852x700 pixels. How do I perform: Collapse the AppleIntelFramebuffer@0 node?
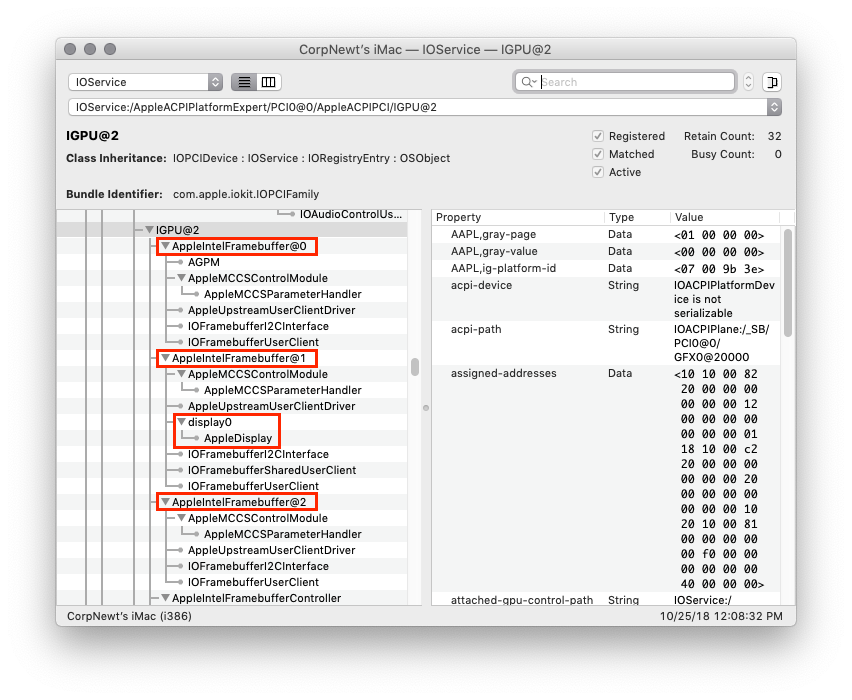pyautogui.click(x=165, y=246)
